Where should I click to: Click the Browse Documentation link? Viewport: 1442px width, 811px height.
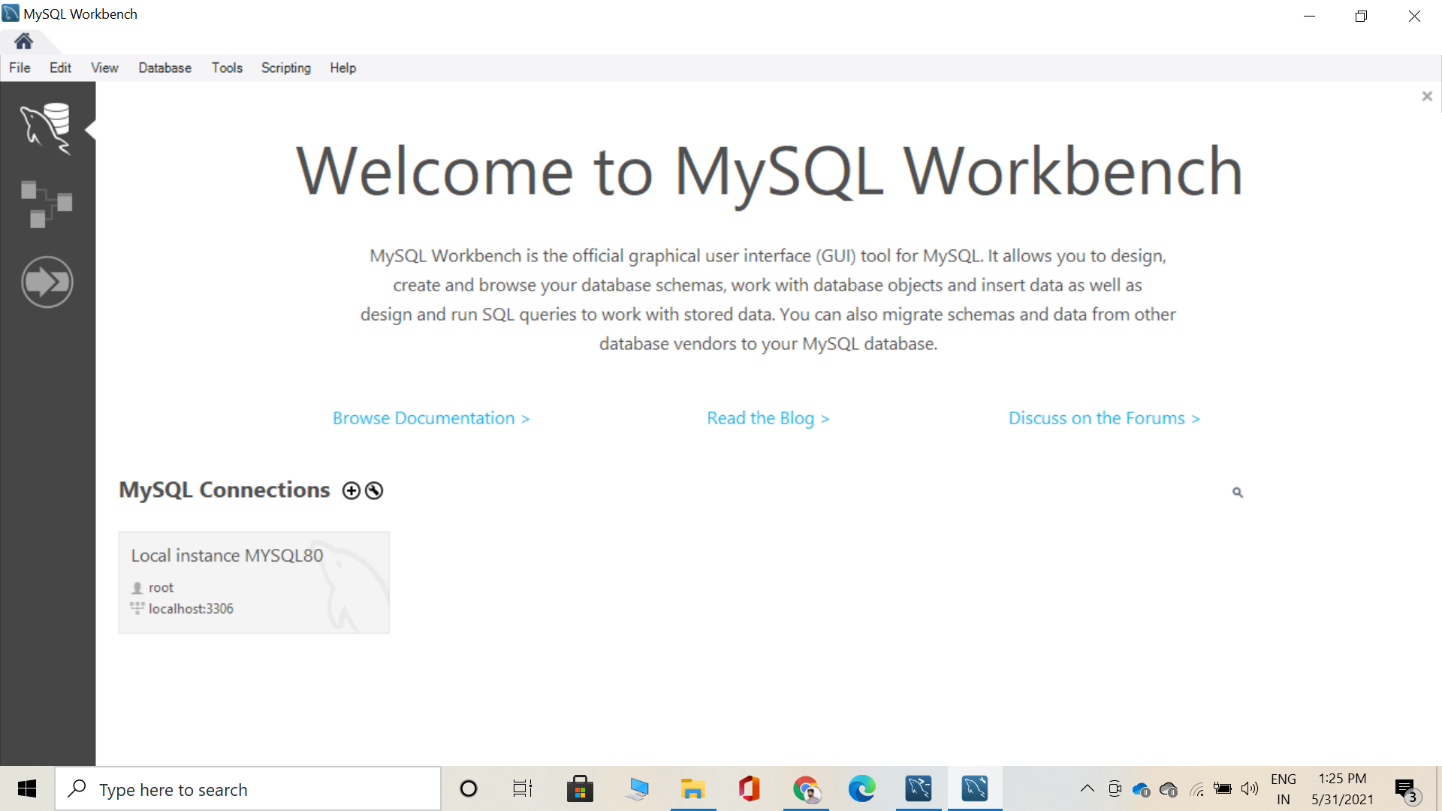(x=431, y=418)
